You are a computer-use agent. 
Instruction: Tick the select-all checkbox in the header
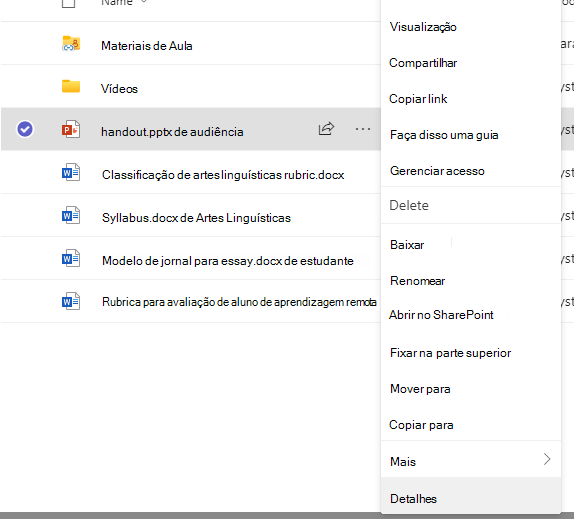tap(68, 3)
